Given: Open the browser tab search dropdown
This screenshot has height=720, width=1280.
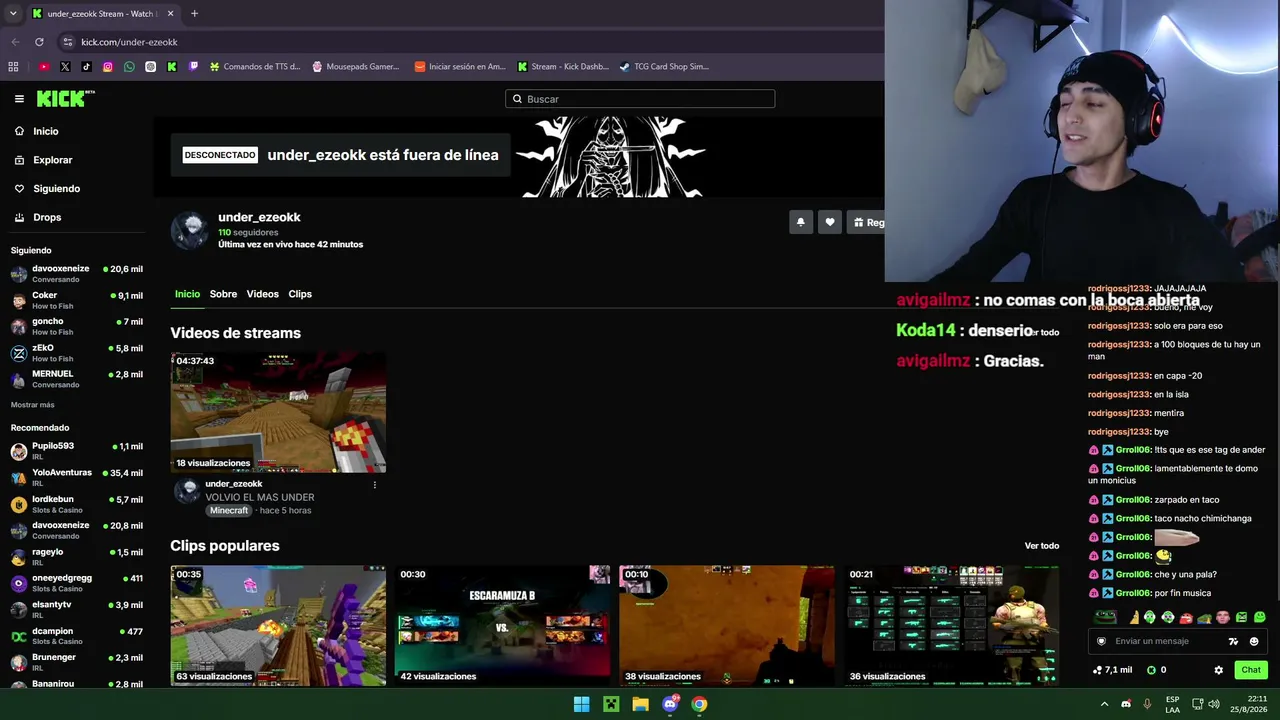Looking at the screenshot, I should pyautogui.click(x=13, y=14).
